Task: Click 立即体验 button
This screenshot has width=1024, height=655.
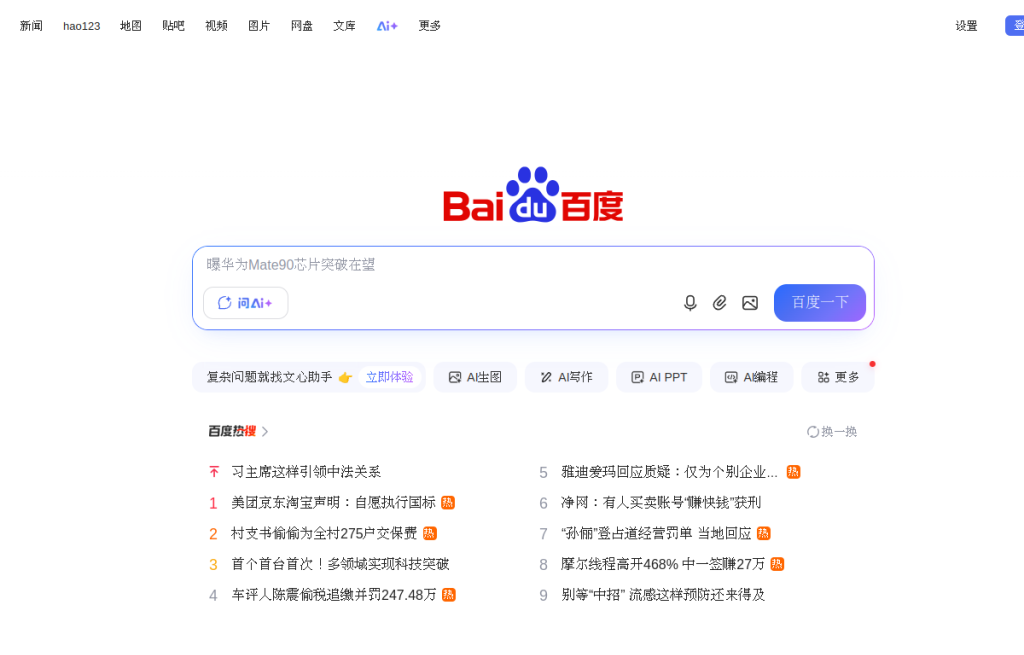Action: (389, 377)
